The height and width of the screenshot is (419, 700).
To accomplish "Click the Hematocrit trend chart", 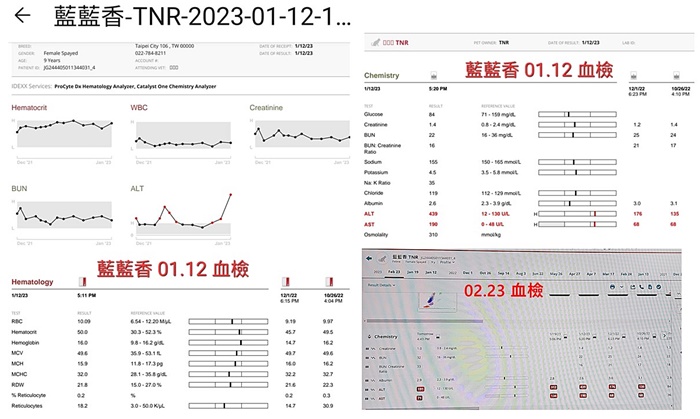I will (62, 134).
